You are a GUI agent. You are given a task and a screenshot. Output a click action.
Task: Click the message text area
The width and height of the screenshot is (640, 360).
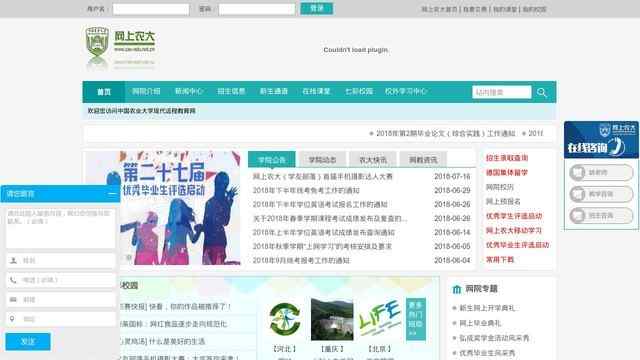[61, 228]
